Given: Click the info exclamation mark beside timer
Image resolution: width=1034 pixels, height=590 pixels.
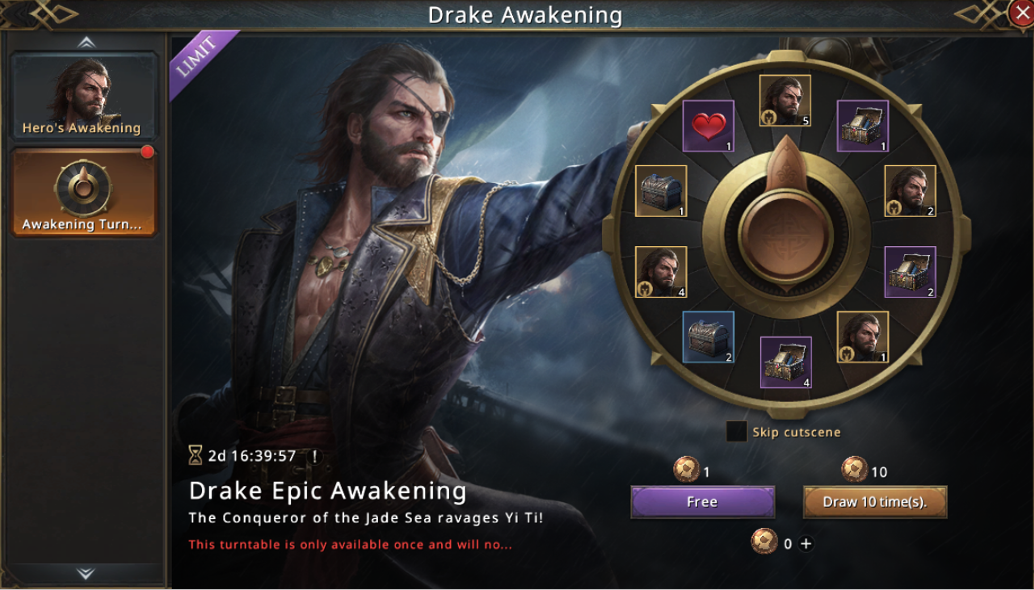Looking at the screenshot, I should pyautogui.click(x=315, y=456).
